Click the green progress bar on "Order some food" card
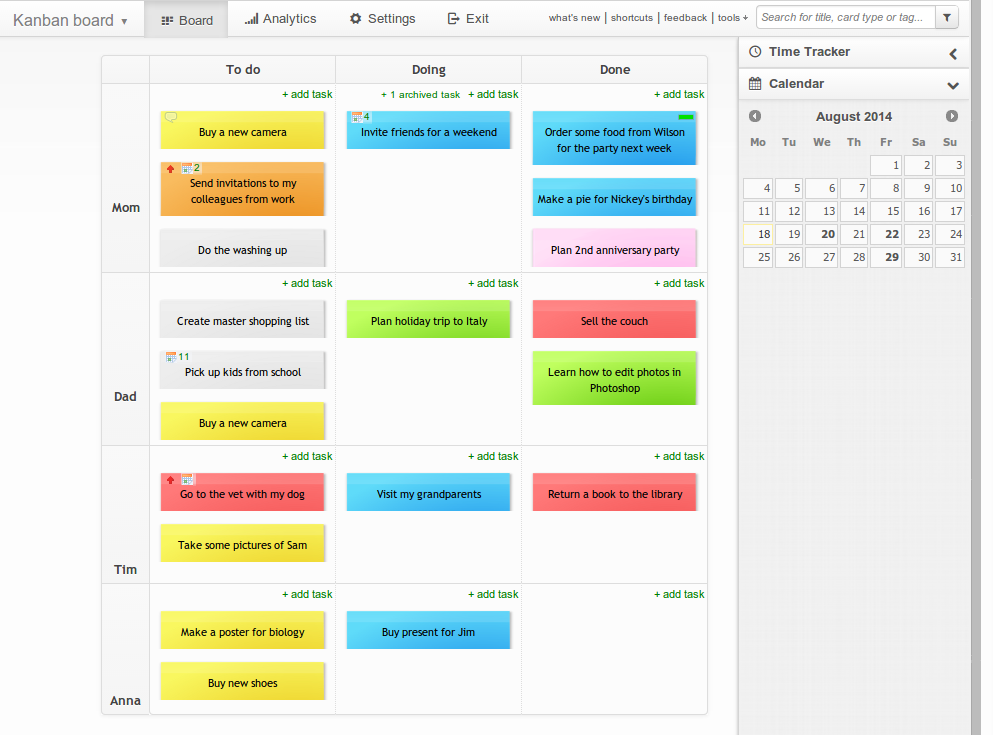993x735 pixels. [687, 117]
